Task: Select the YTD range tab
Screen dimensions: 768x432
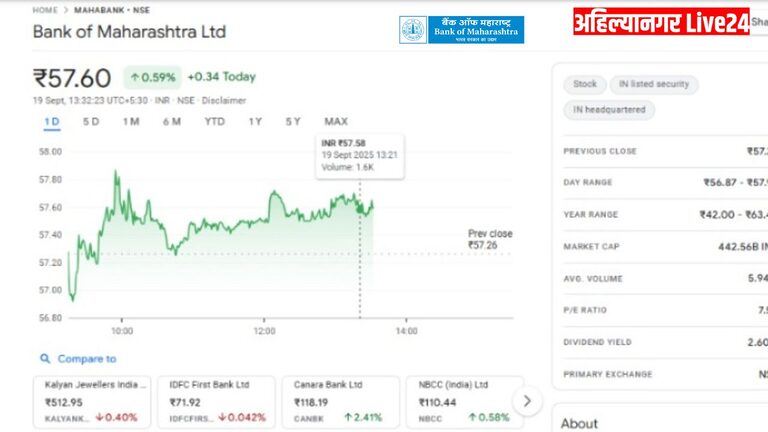Action: 214,122
